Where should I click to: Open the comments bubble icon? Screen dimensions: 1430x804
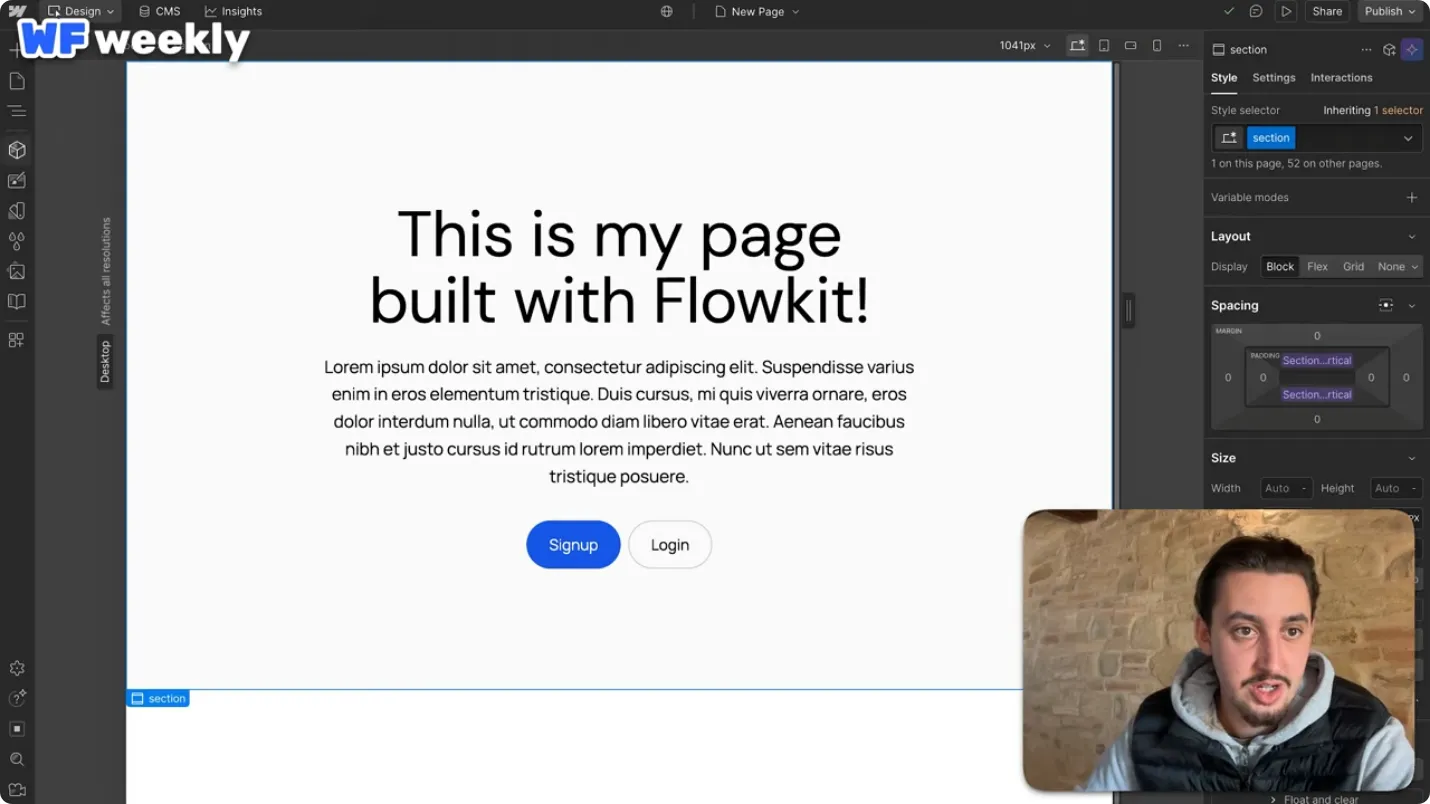pyautogui.click(x=1256, y=12)
